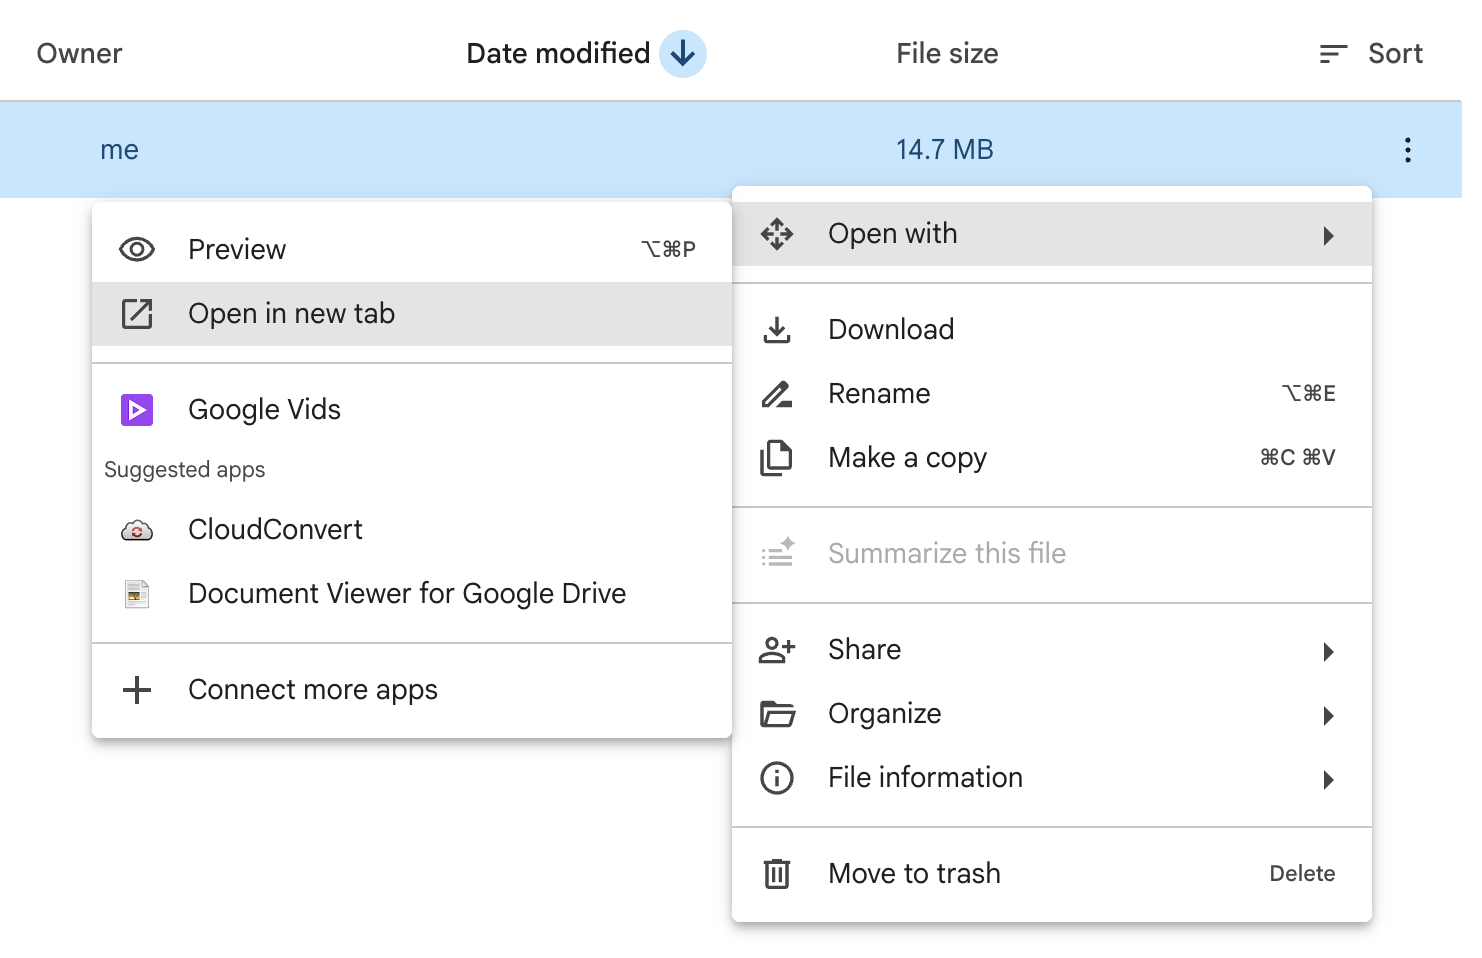Click the CloudConvert cloud icon
1482x958 pixels.
coord(137,530)
